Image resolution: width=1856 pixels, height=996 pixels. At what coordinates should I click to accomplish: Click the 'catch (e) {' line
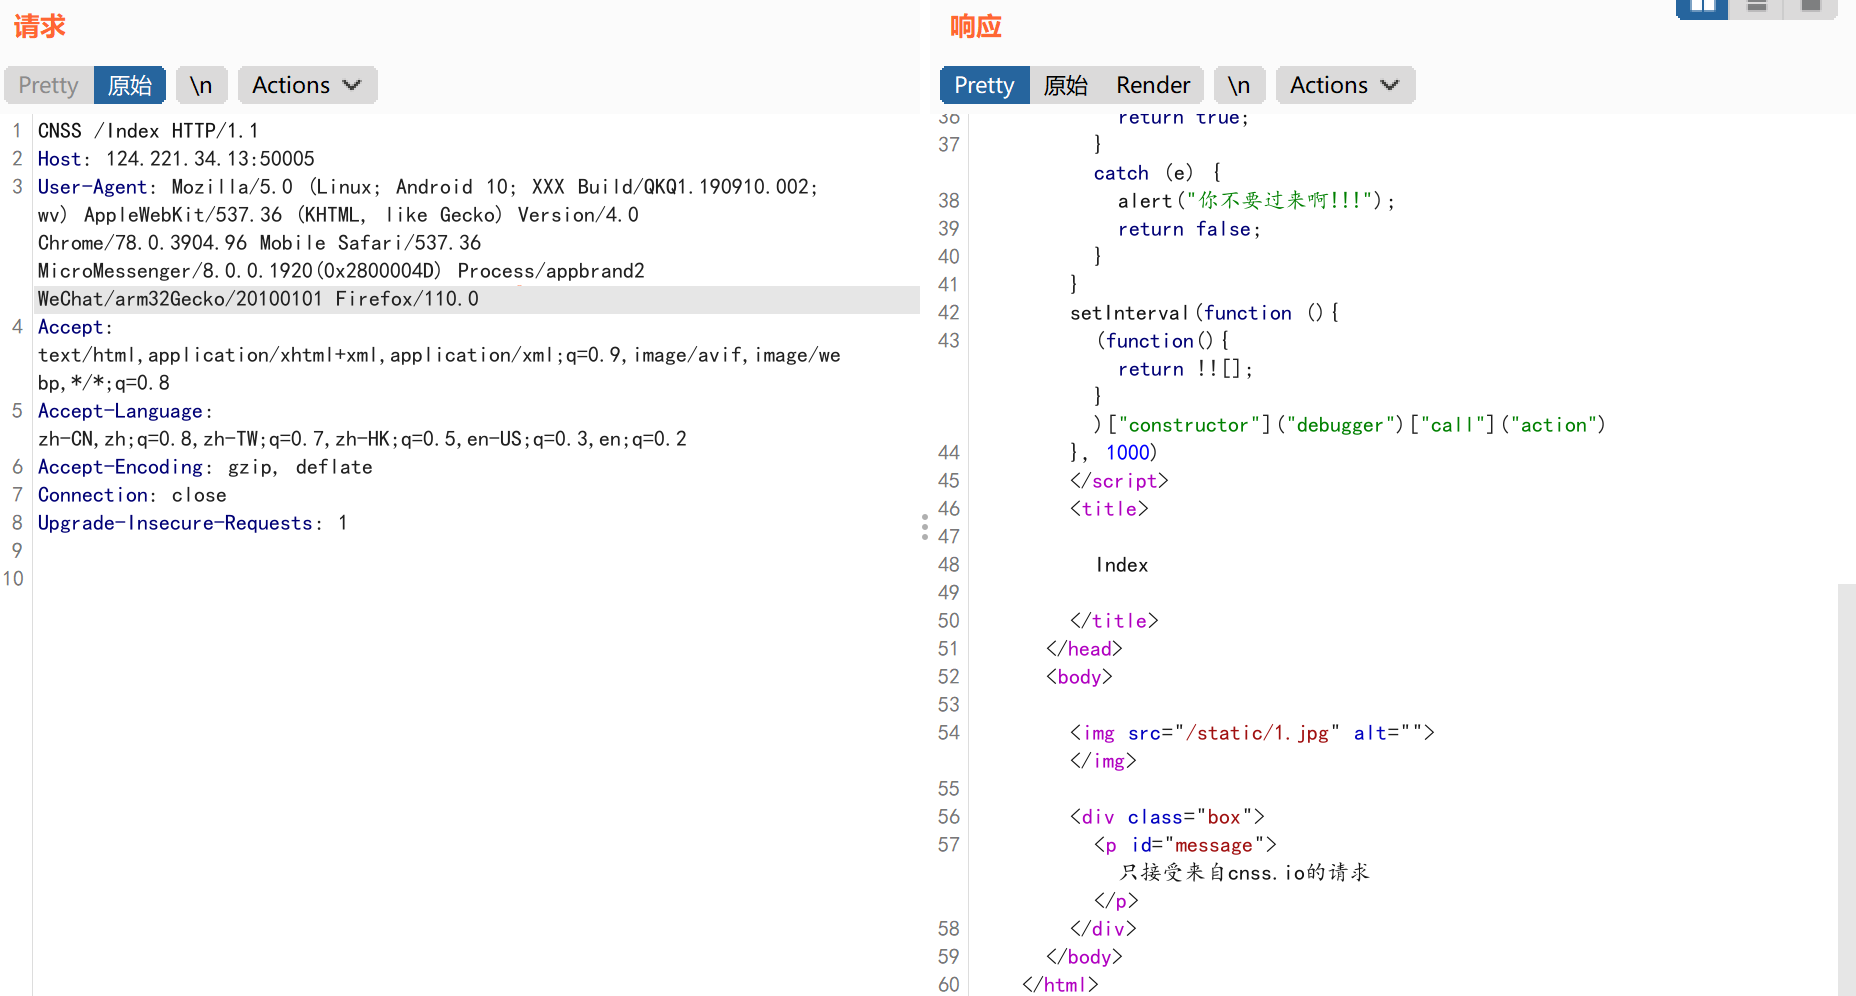1157,173
